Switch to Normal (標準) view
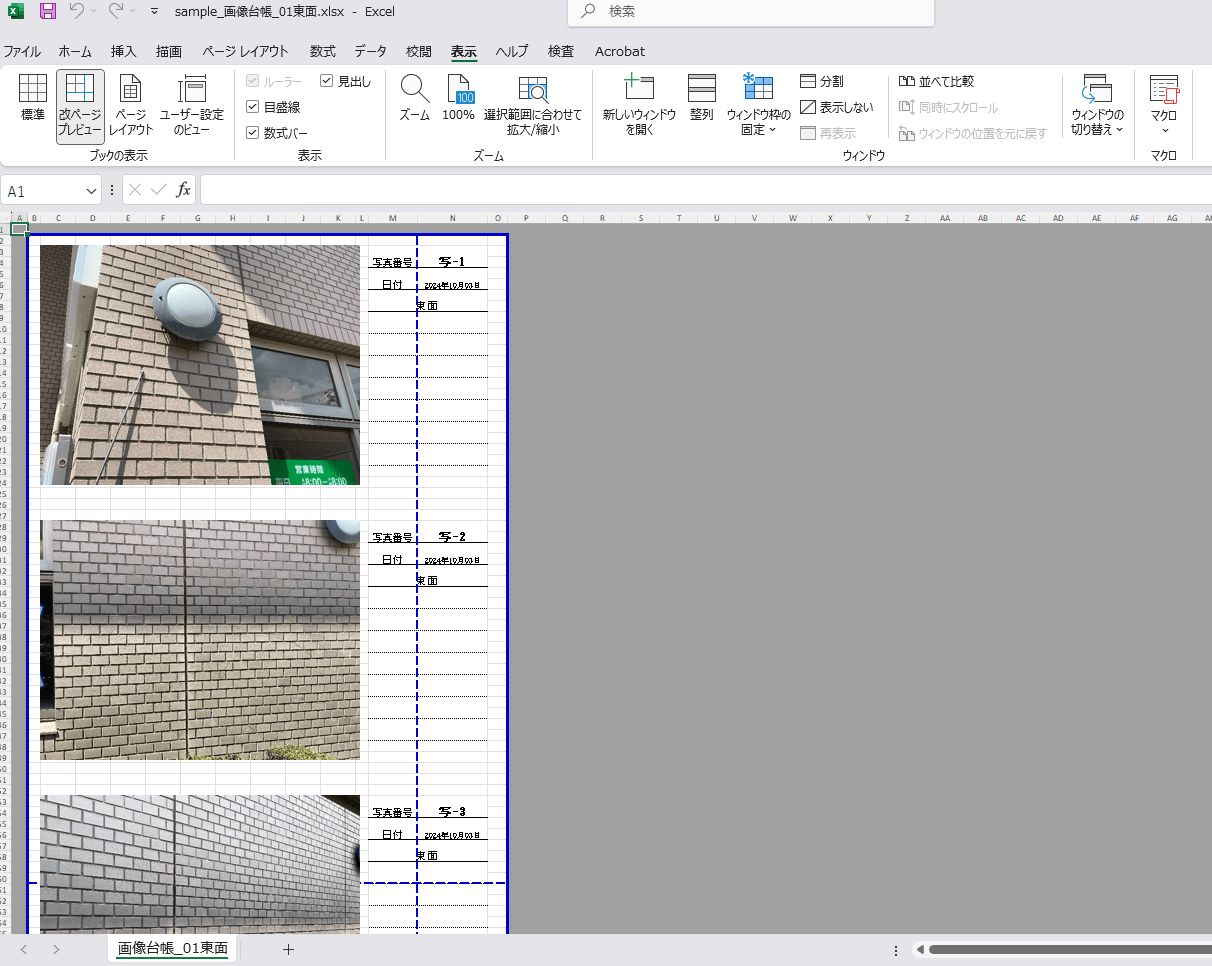The width and height of the screenshot is (1212, 966). point(33,100)
